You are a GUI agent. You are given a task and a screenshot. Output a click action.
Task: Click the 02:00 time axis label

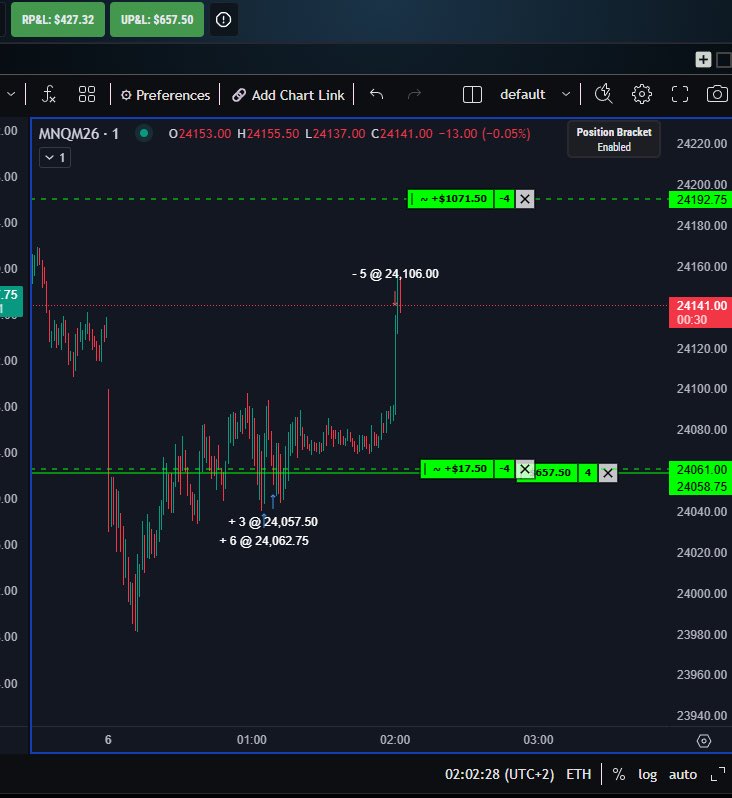[x=395, y=739]
